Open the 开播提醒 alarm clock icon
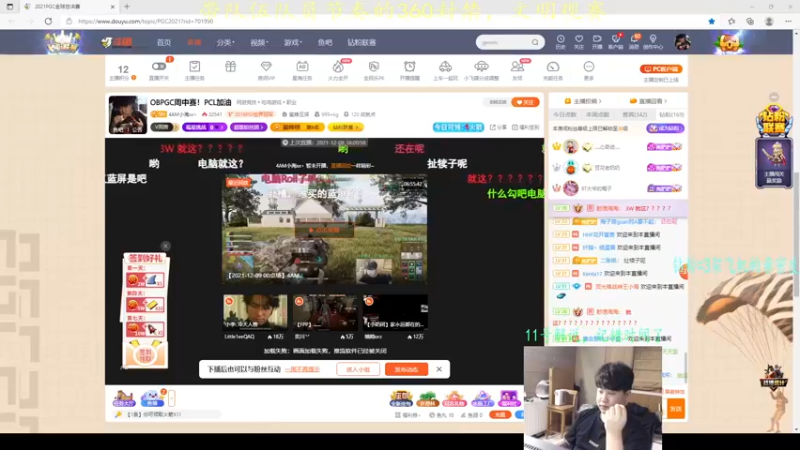 coord(409,66)
